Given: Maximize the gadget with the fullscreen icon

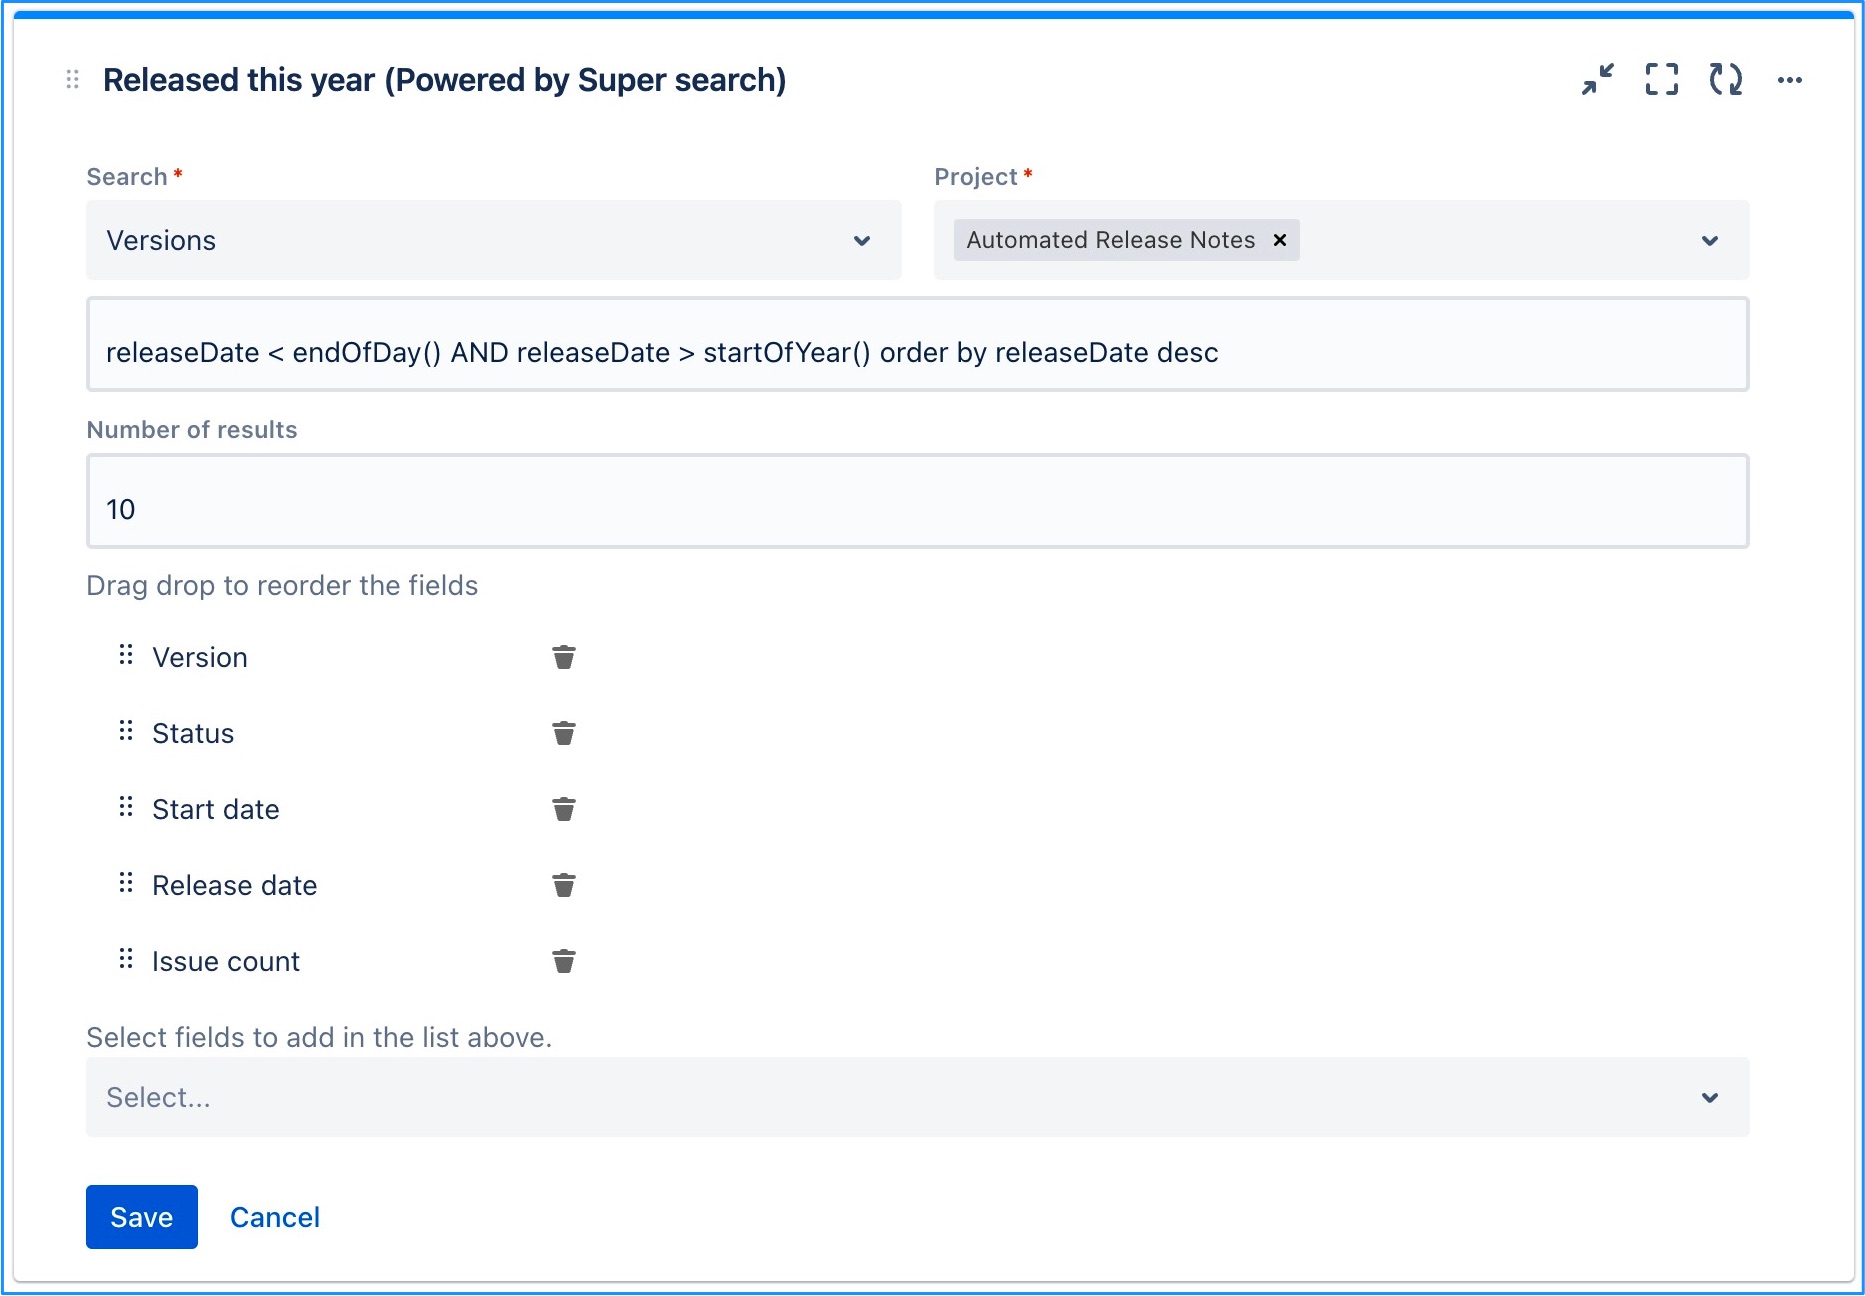Looking at the screenshot, I should coord(1662,80).
